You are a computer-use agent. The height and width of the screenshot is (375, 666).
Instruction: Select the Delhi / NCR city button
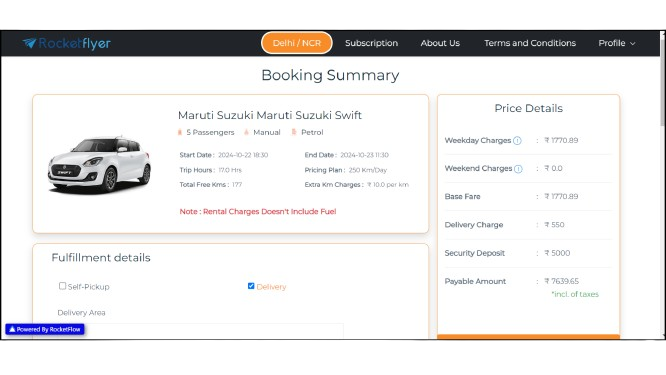point(296,43)
